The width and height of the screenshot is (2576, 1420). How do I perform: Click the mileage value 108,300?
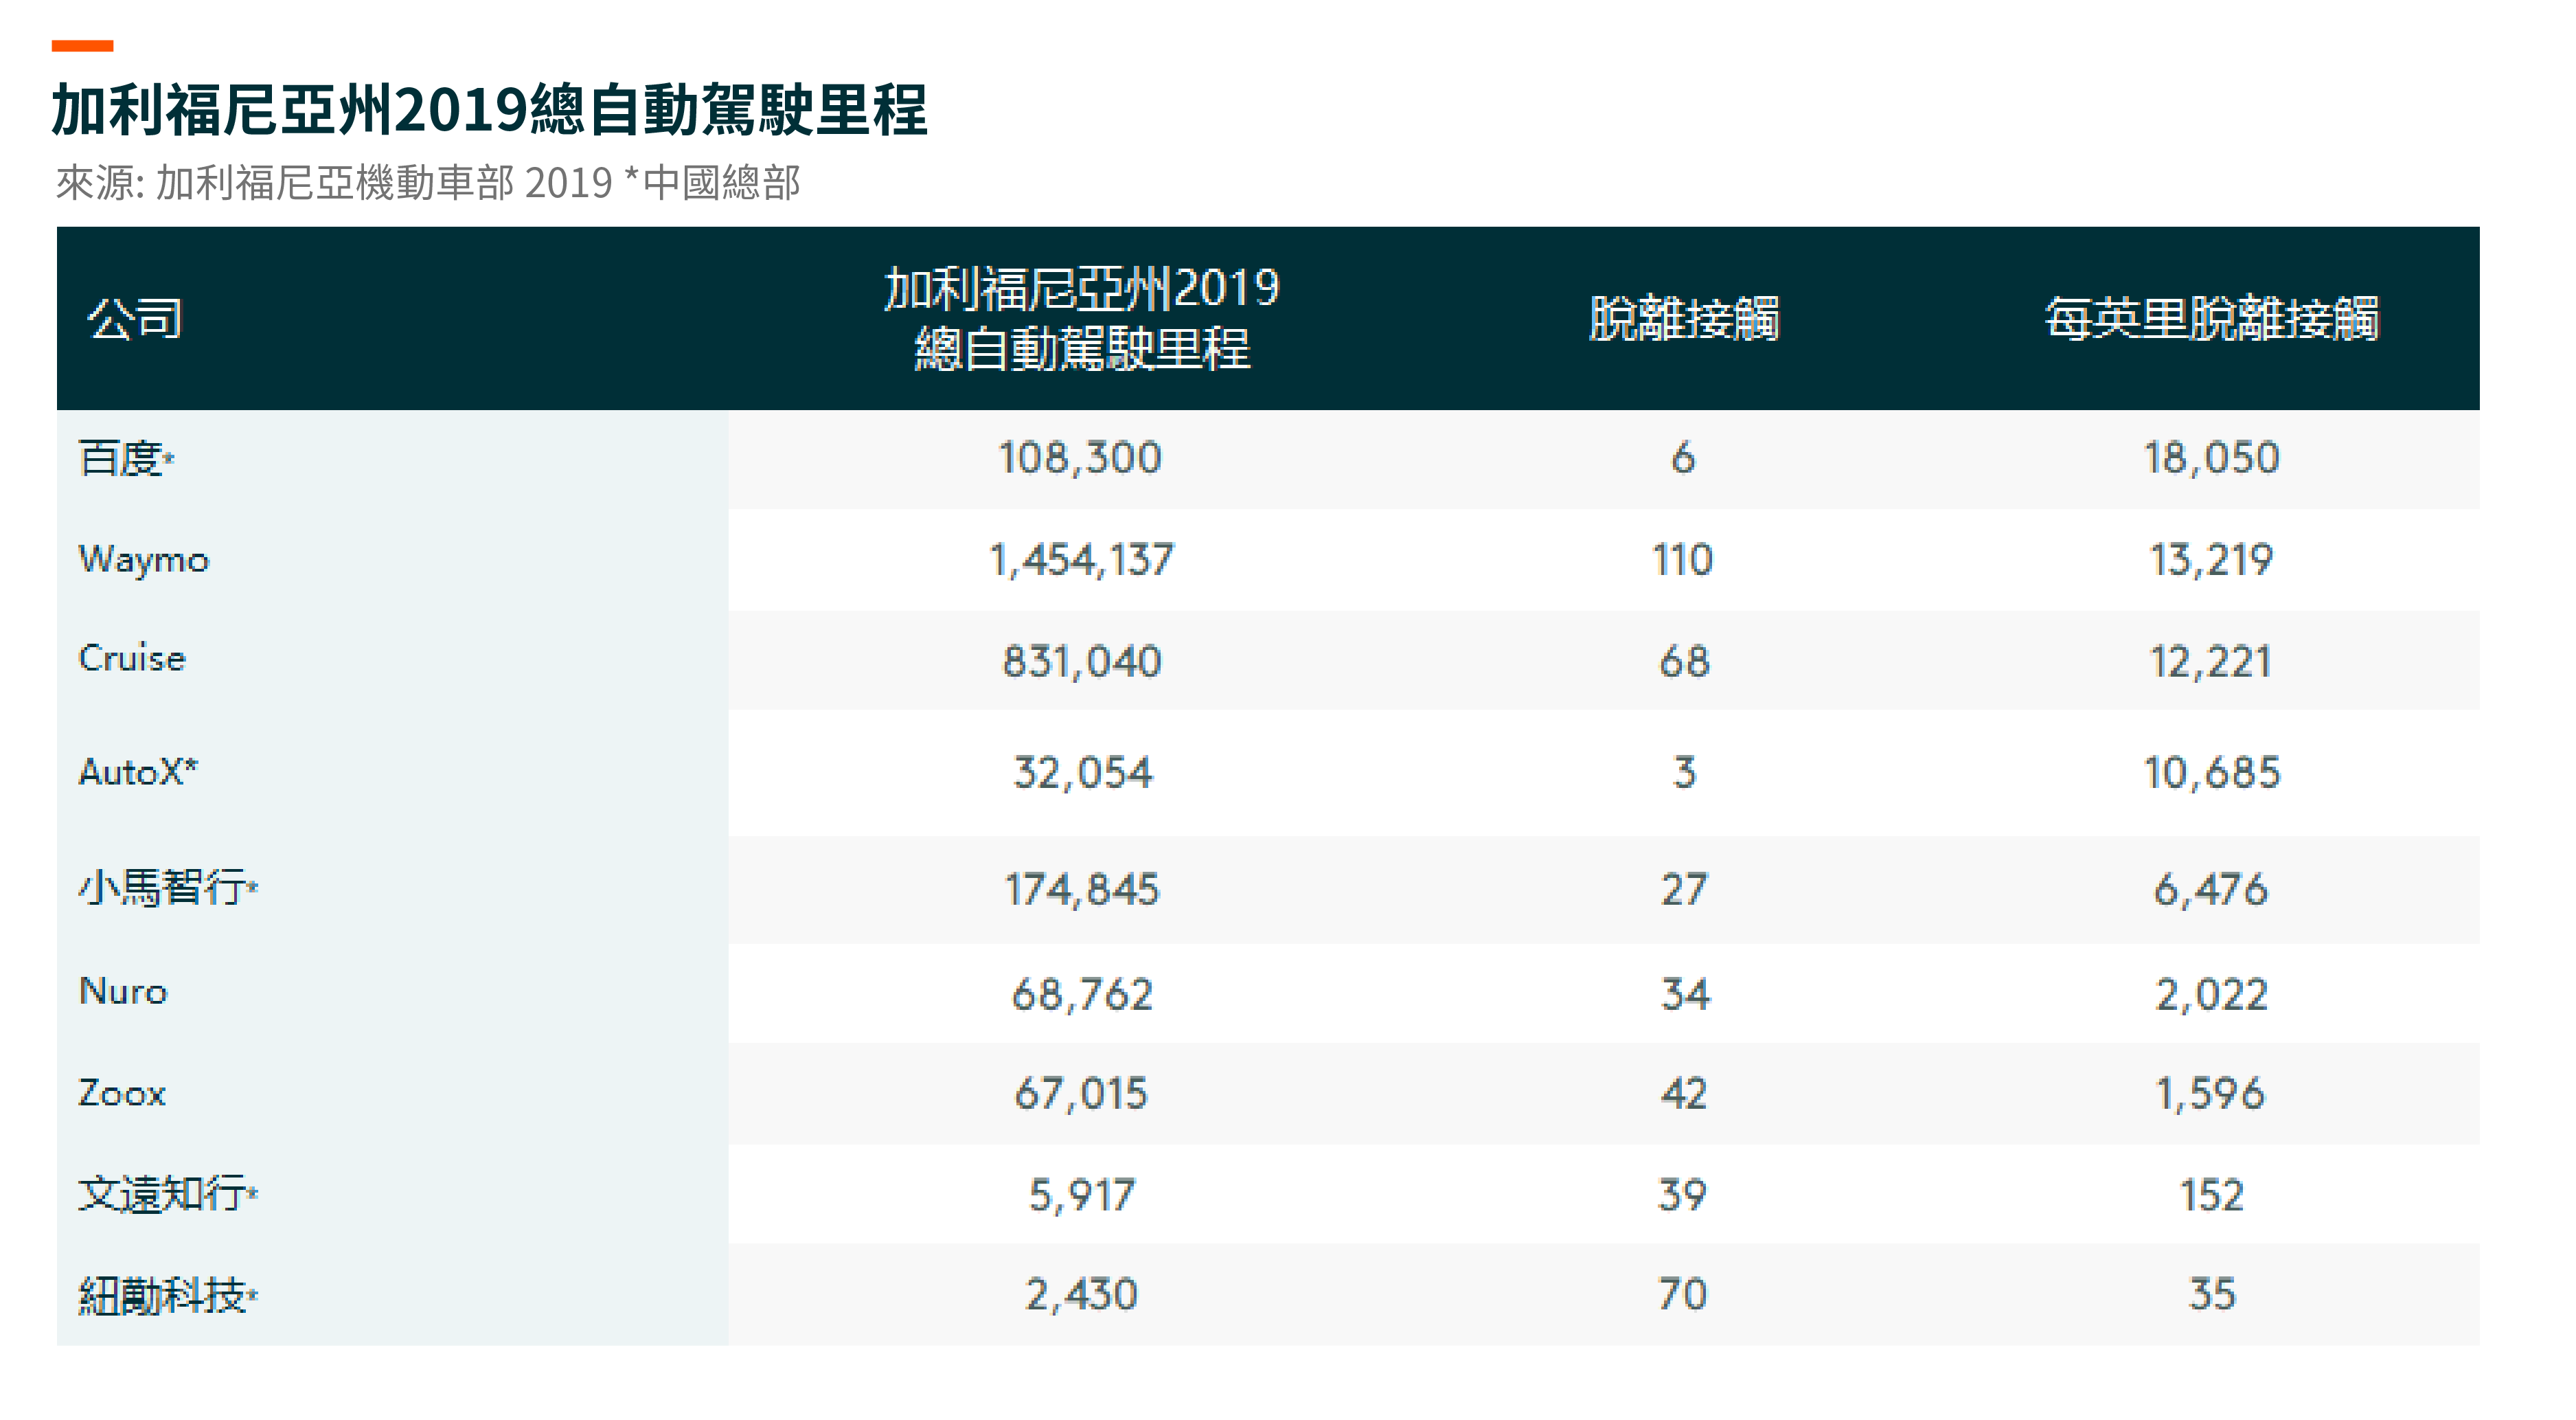[x=1081, y=459]
